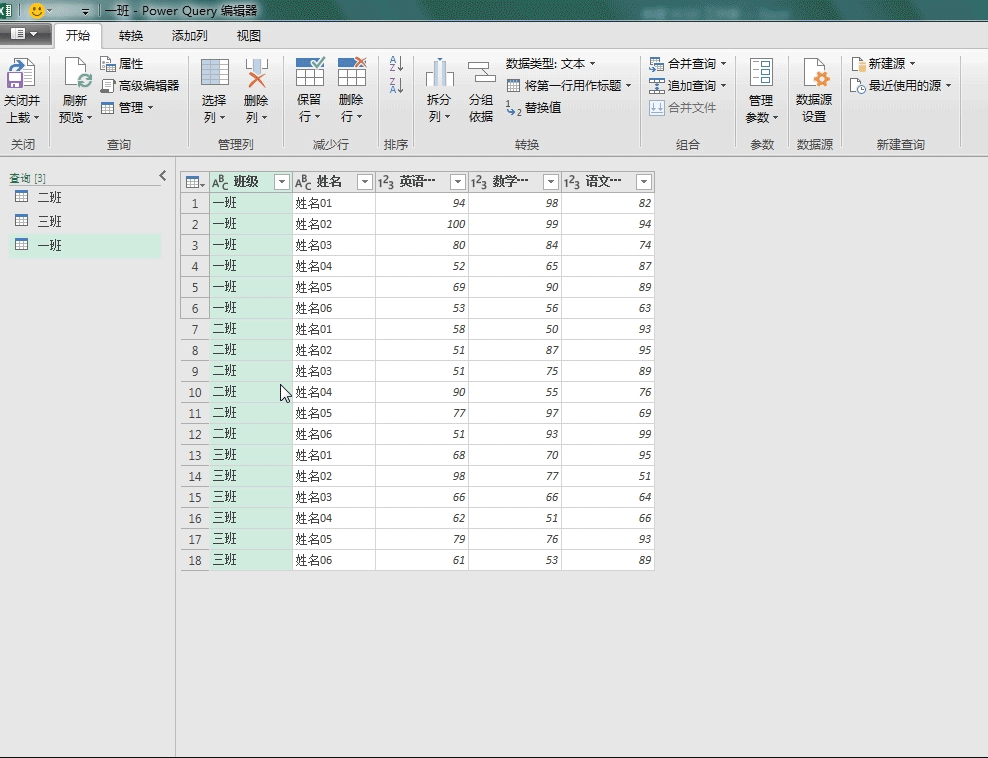Click the Split Column icon
The image size is (988, 758).
(439, 75)
